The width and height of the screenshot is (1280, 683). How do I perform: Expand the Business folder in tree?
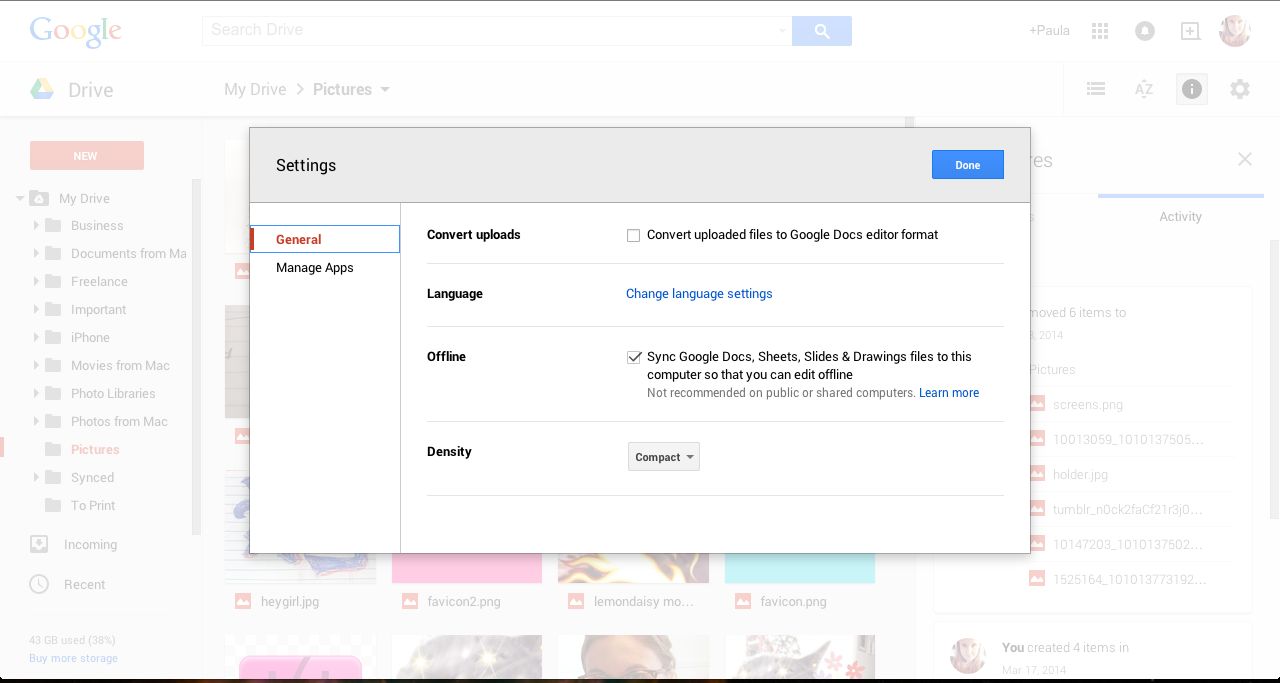37,226
